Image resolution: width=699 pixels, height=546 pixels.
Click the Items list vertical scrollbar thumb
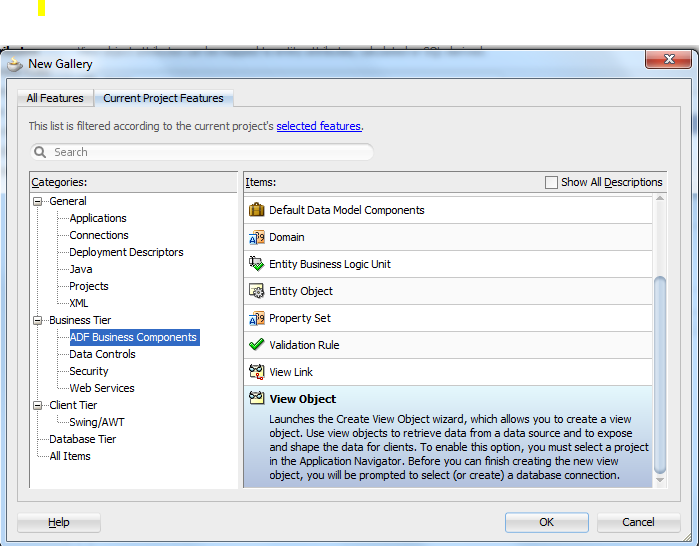click(660, 374)
